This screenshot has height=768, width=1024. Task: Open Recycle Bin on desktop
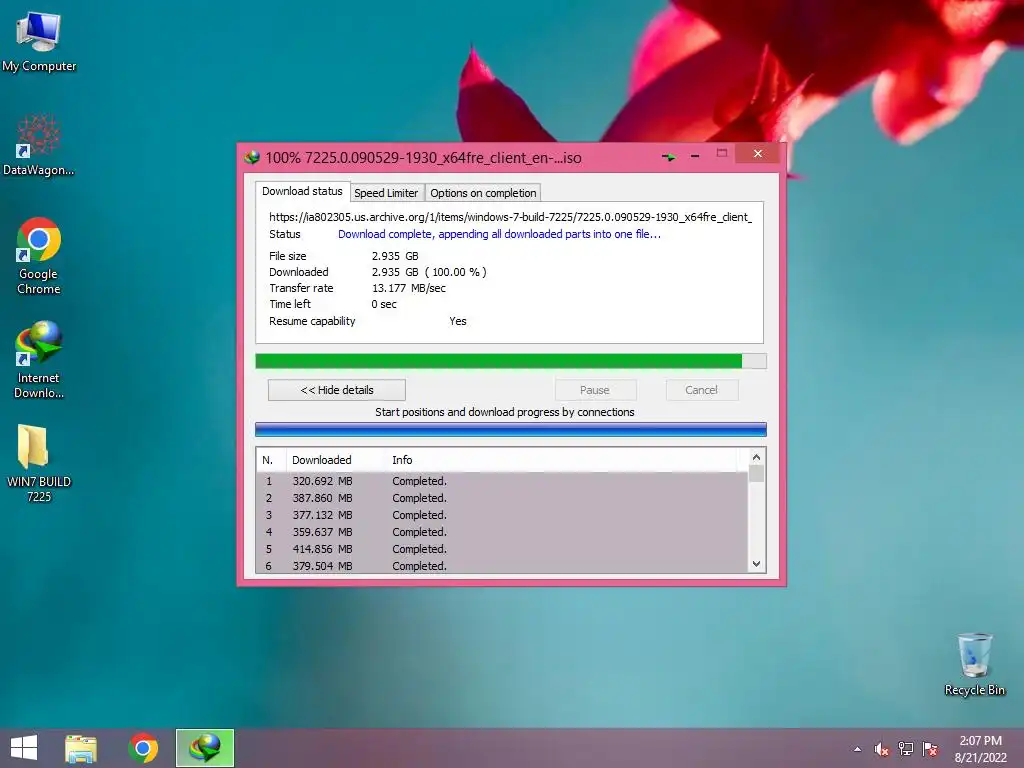tap(974, 664)
